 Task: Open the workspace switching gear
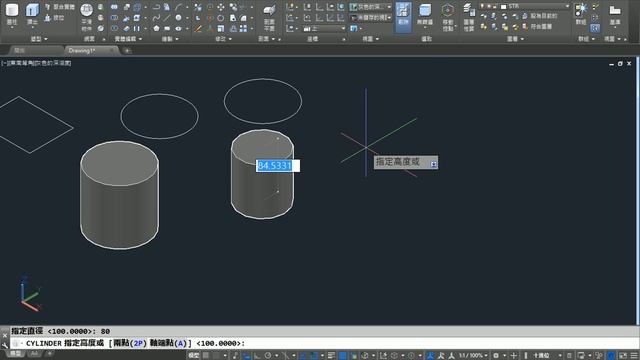496,356
